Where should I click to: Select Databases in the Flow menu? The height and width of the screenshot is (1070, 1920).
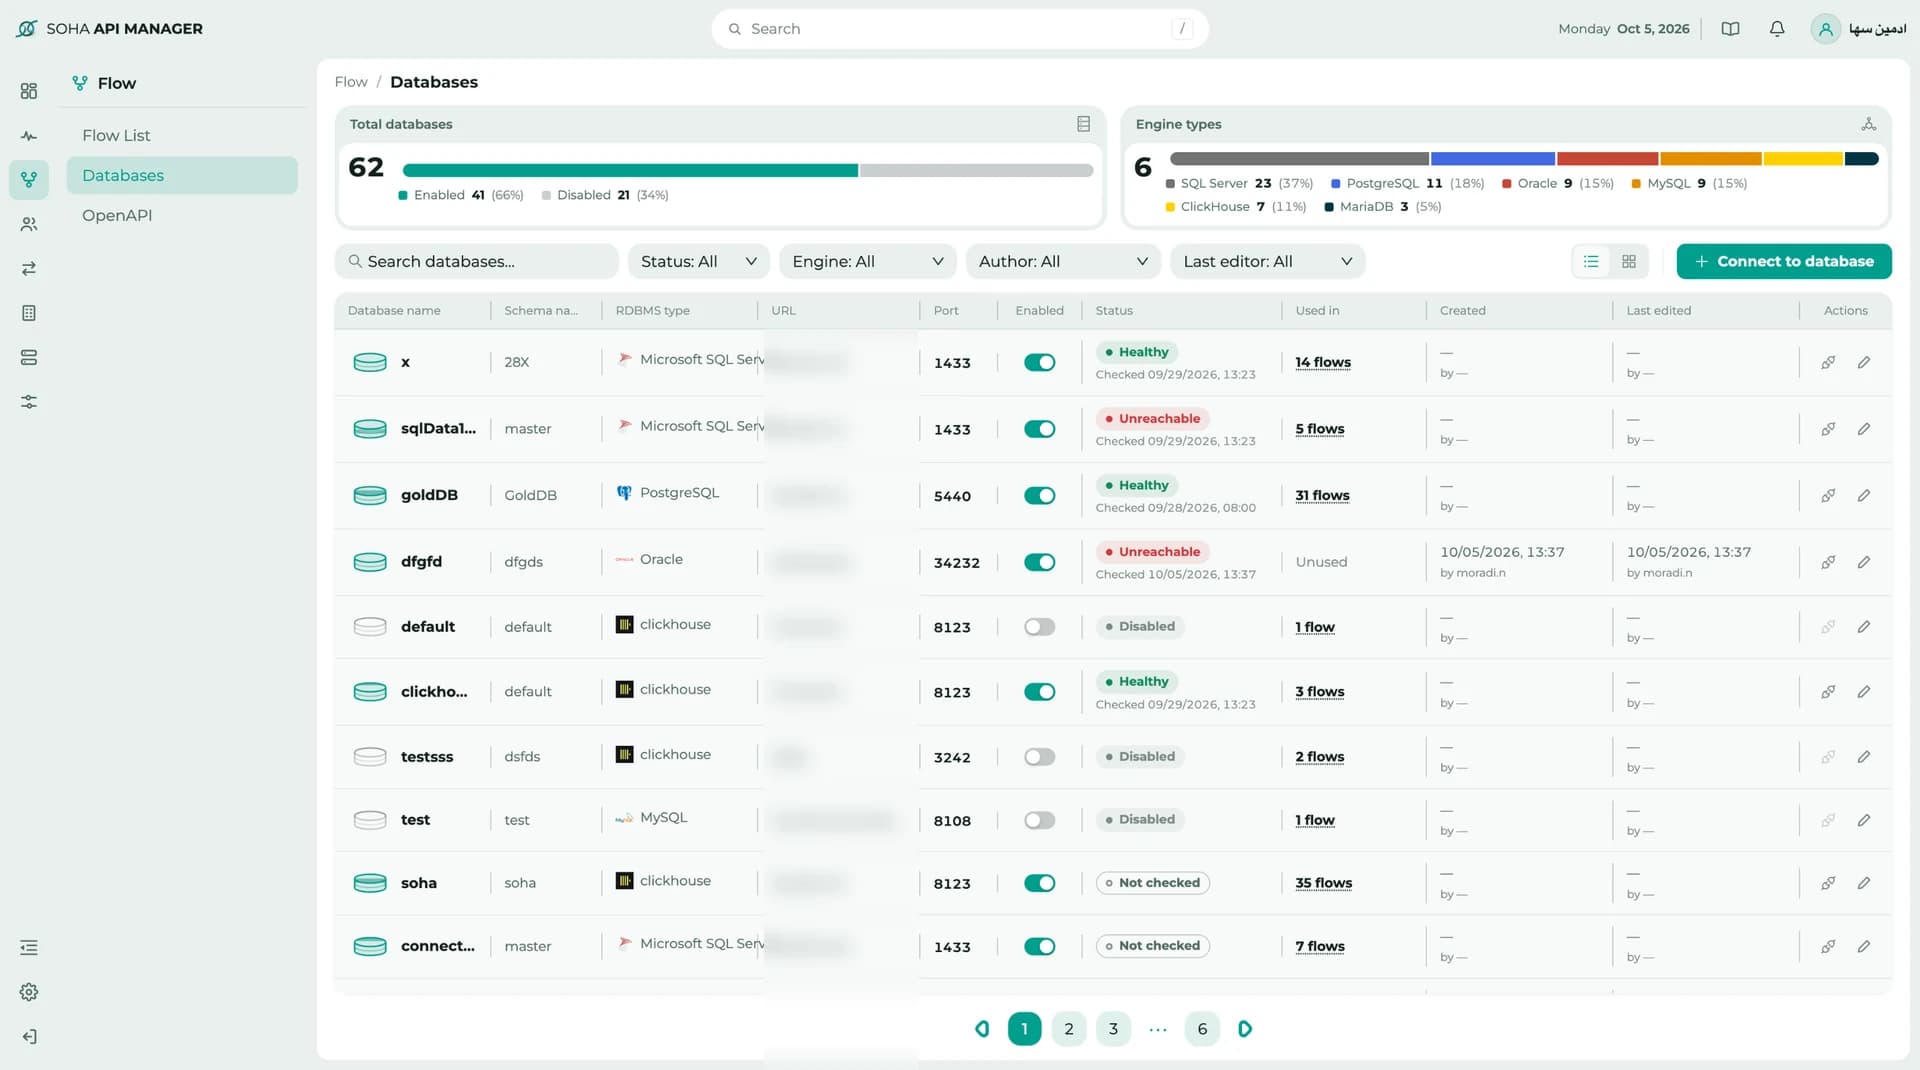click(182, 176)
